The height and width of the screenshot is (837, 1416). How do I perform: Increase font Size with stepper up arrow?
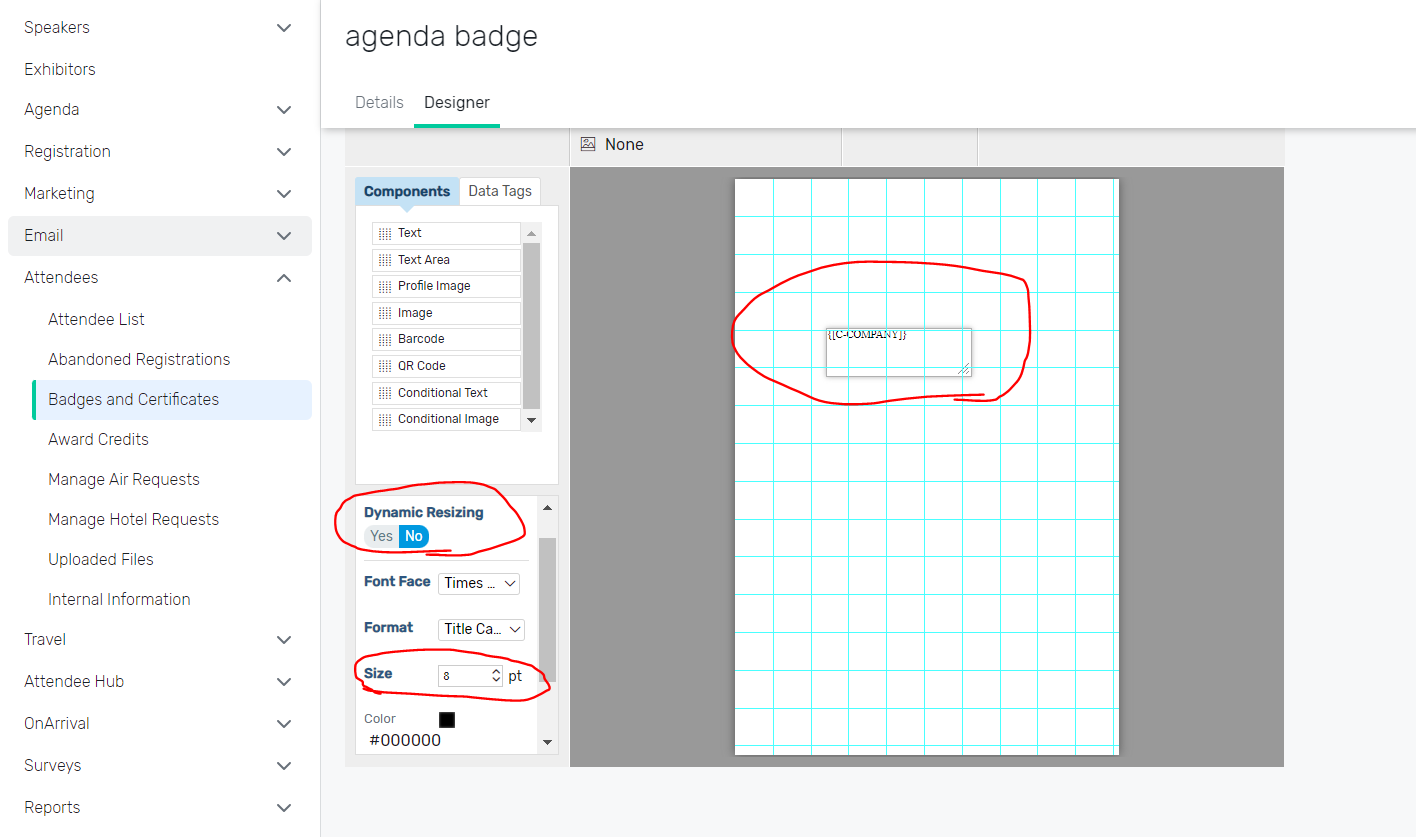(496, 672)
